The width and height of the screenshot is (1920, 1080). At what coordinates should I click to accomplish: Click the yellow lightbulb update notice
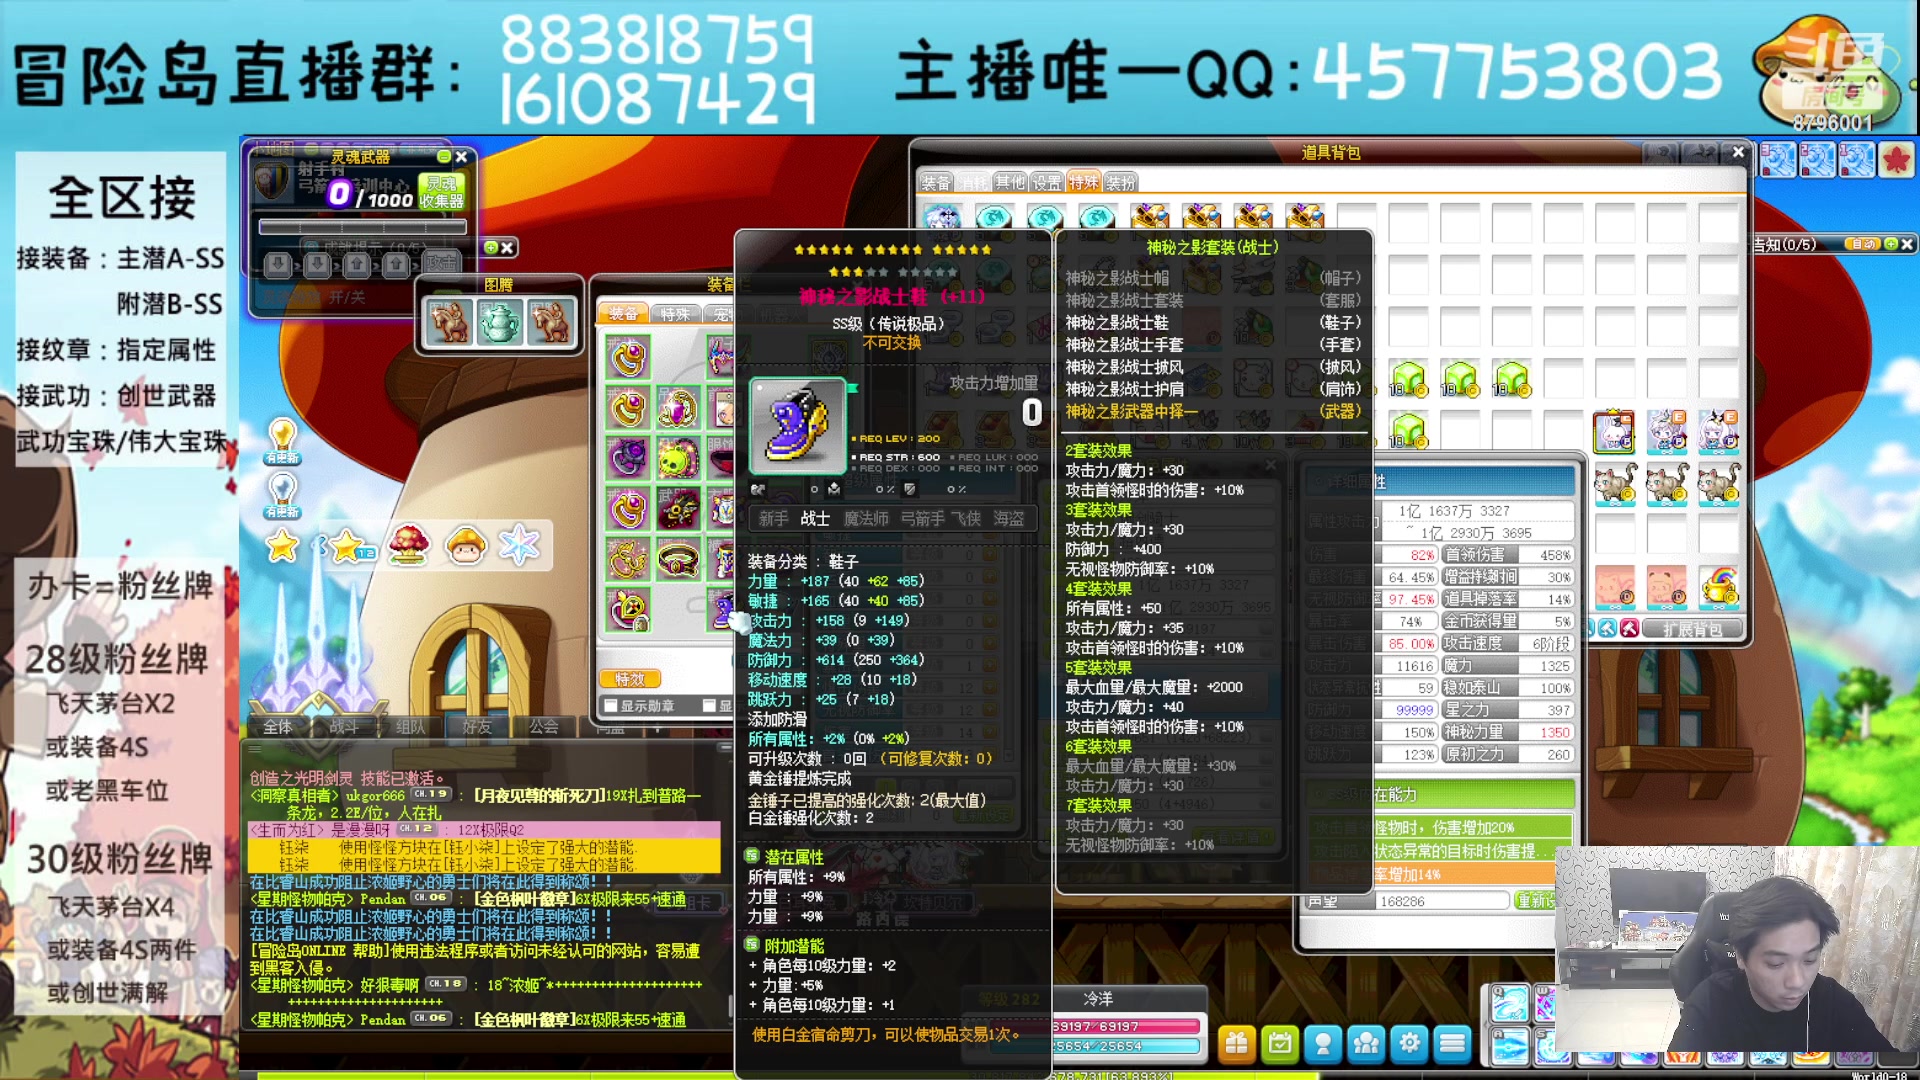click(x=283, y=441)
